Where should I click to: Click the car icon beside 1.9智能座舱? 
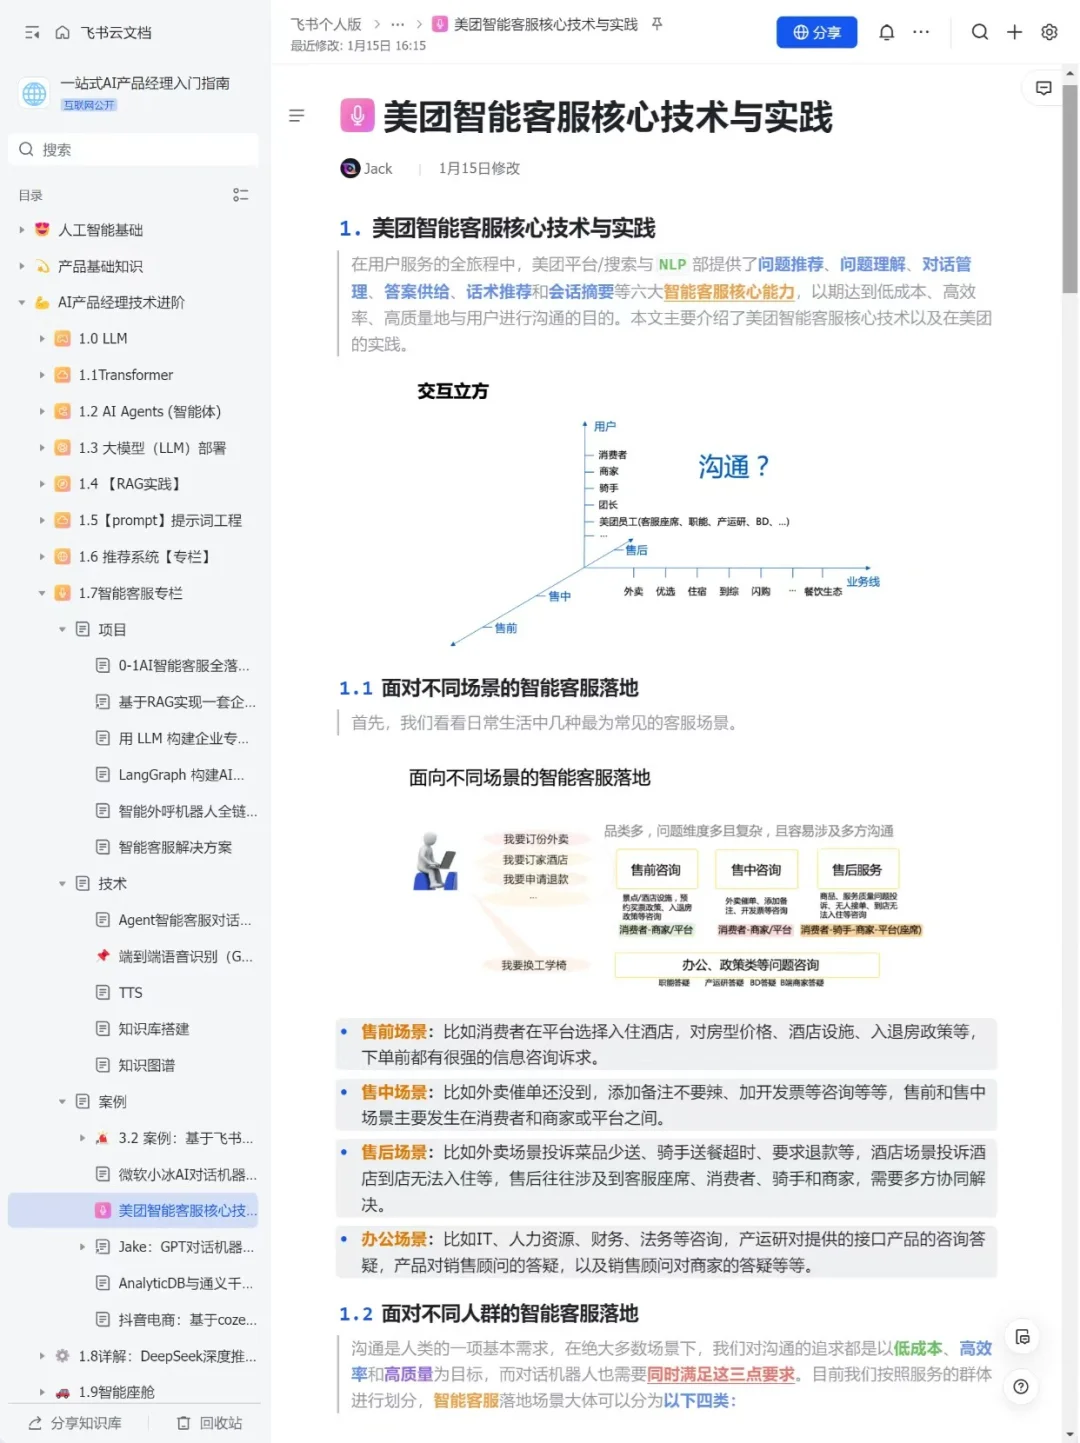pyautogui.click(x=62, y=1392)
